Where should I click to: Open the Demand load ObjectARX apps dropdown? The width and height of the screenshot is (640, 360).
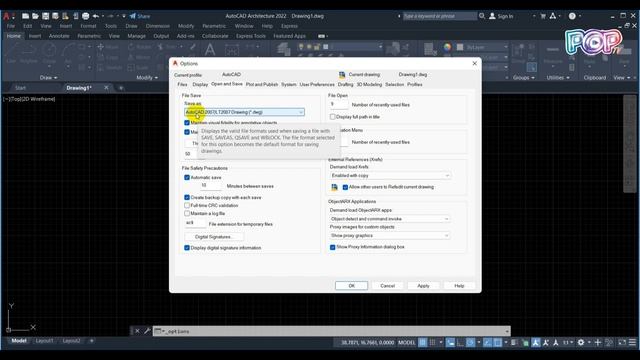click(390, 219)
